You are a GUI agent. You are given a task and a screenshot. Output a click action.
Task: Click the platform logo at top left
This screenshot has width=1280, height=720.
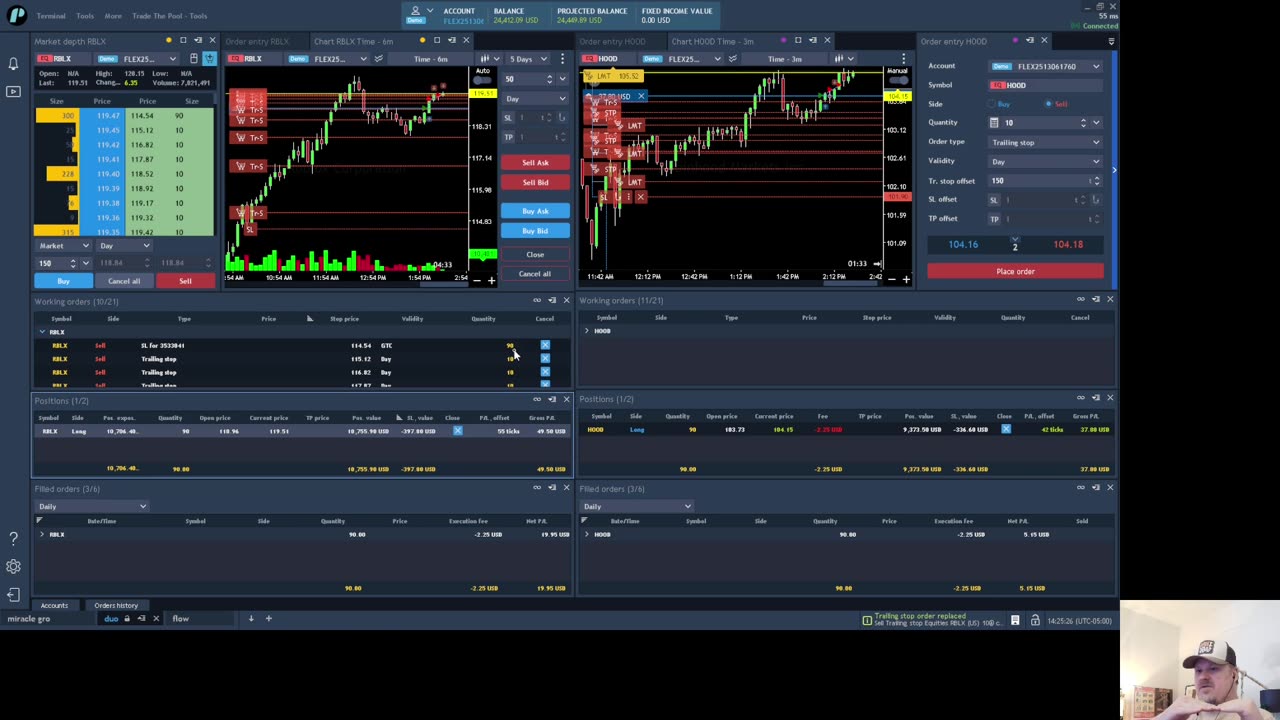(16, 14)
